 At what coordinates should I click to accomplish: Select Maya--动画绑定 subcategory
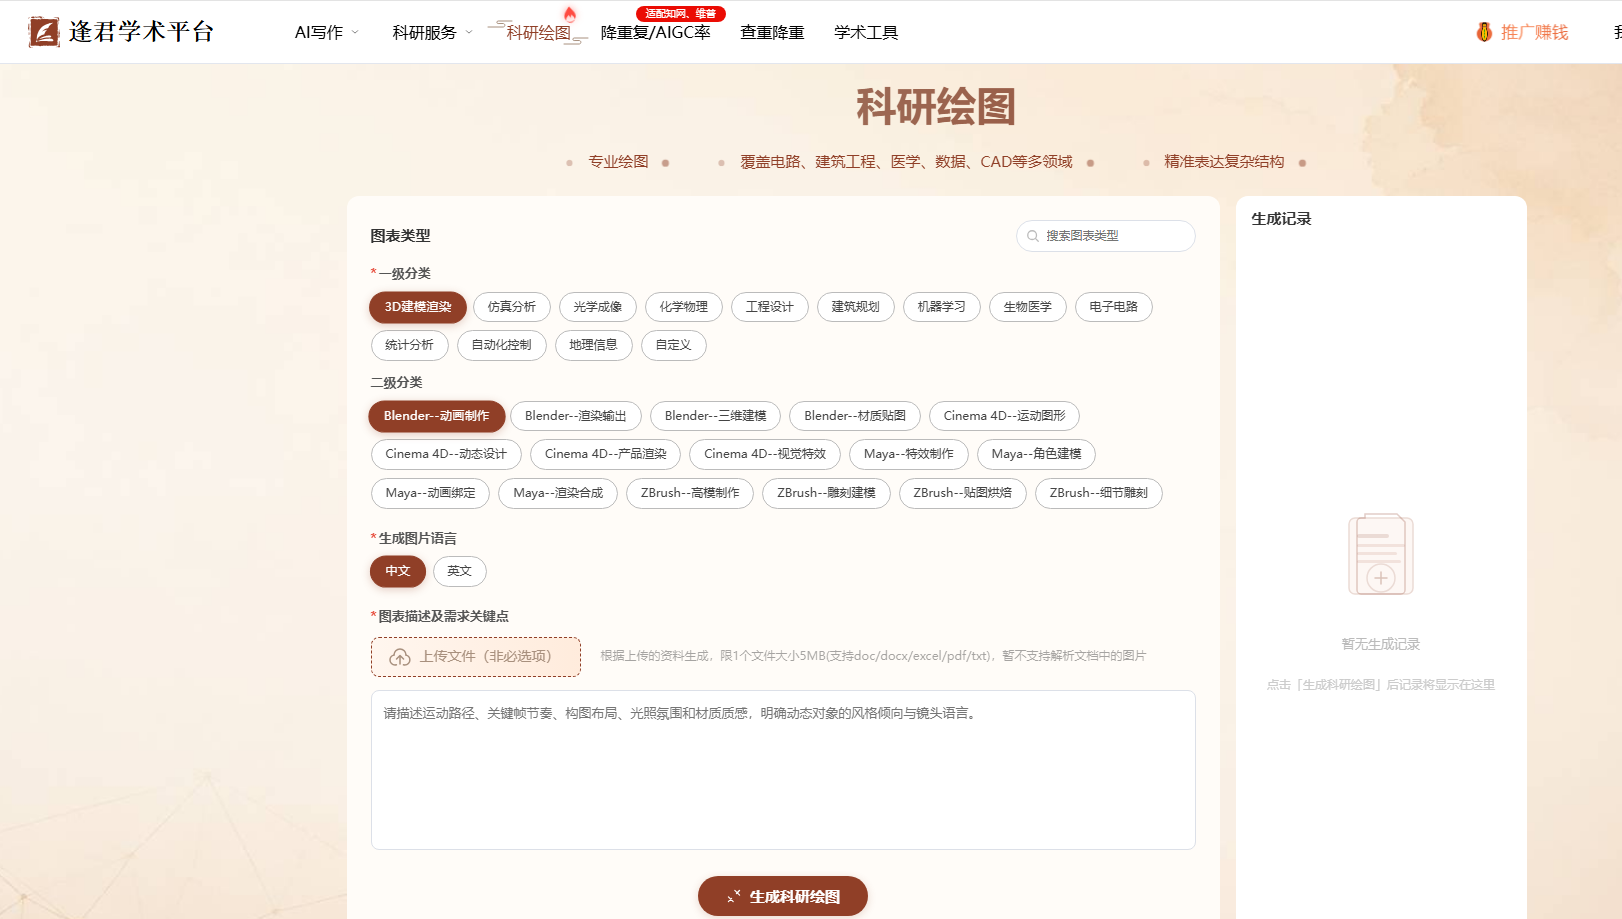431,493
